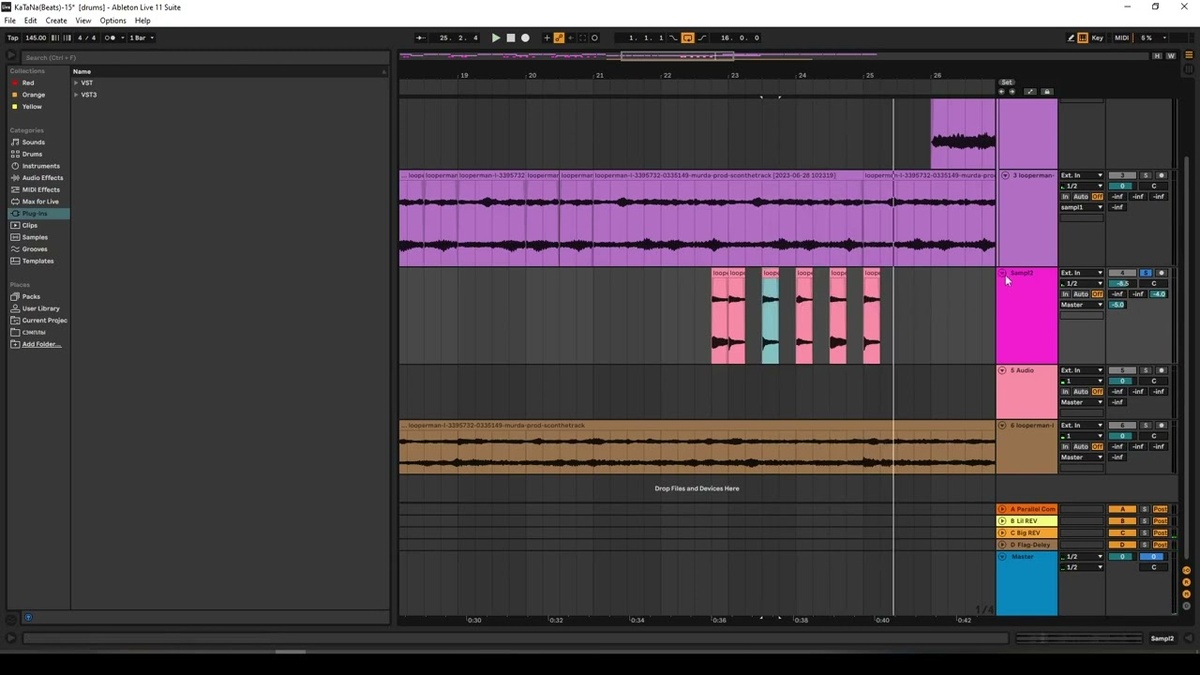Open Packs in Places

[31, 297]
